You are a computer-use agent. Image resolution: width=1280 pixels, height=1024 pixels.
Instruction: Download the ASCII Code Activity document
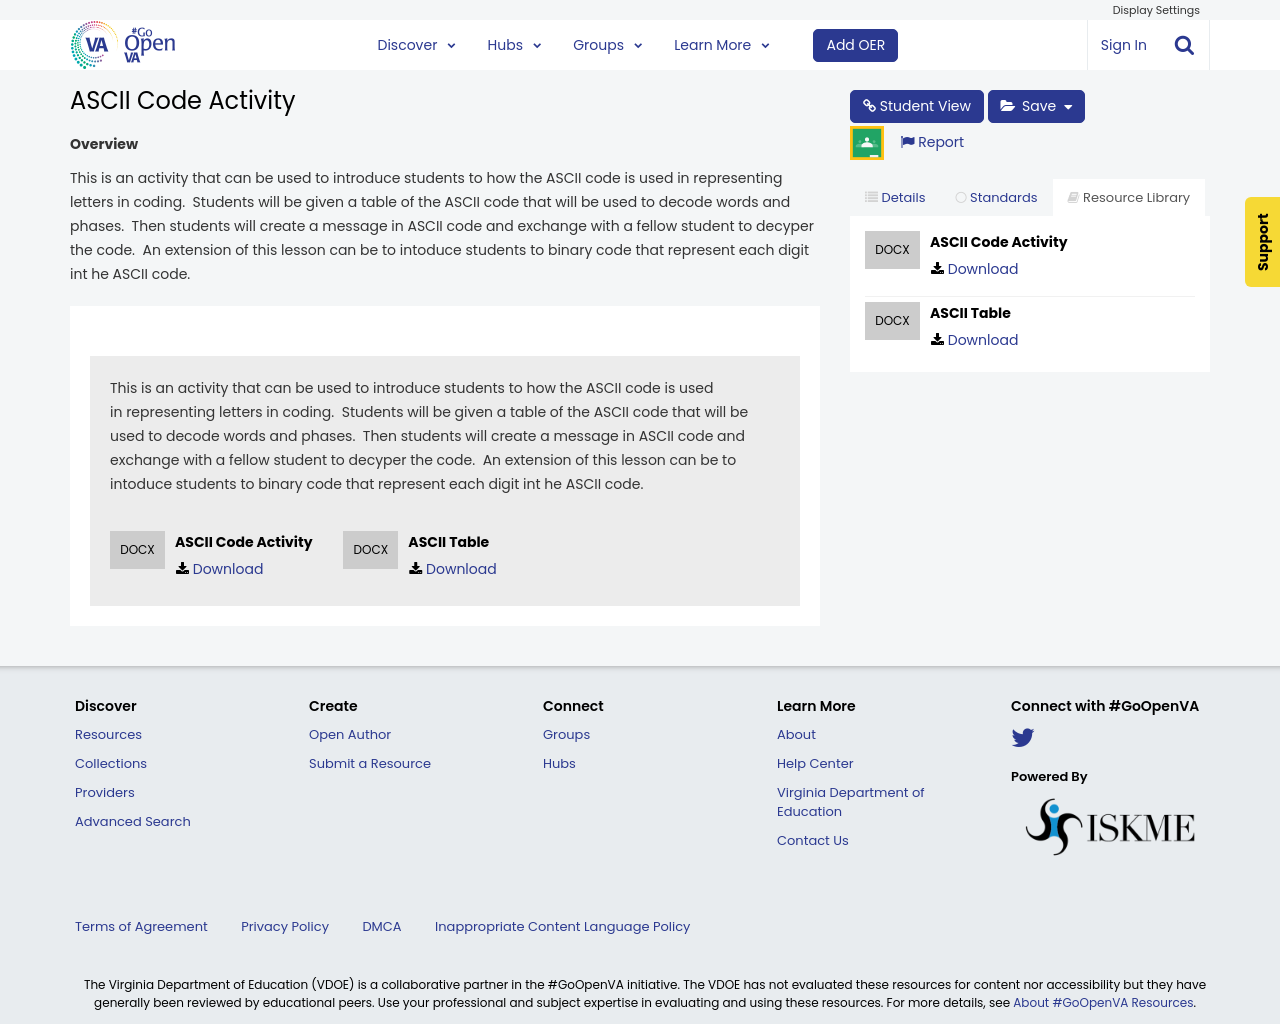pos(974,268)
